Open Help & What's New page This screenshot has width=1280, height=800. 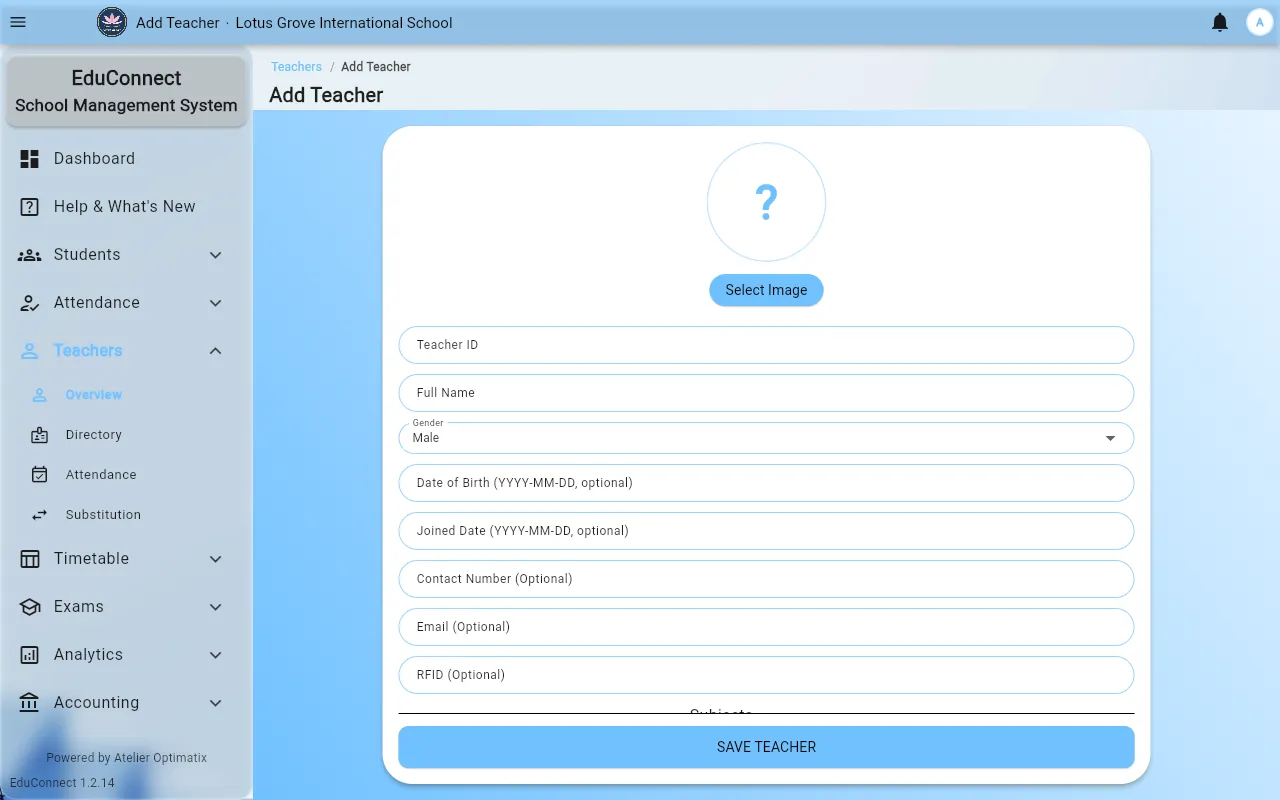coord(125,206)
